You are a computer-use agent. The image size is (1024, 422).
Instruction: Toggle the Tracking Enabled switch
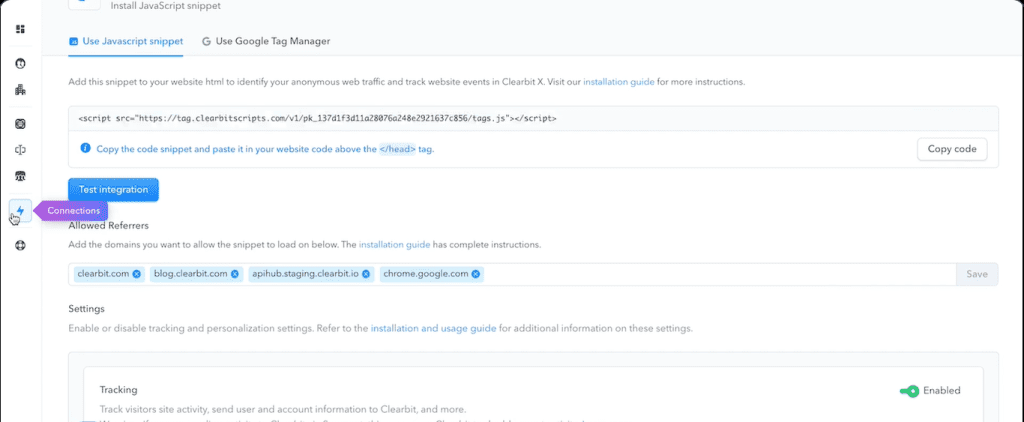(x=909, y=391)
